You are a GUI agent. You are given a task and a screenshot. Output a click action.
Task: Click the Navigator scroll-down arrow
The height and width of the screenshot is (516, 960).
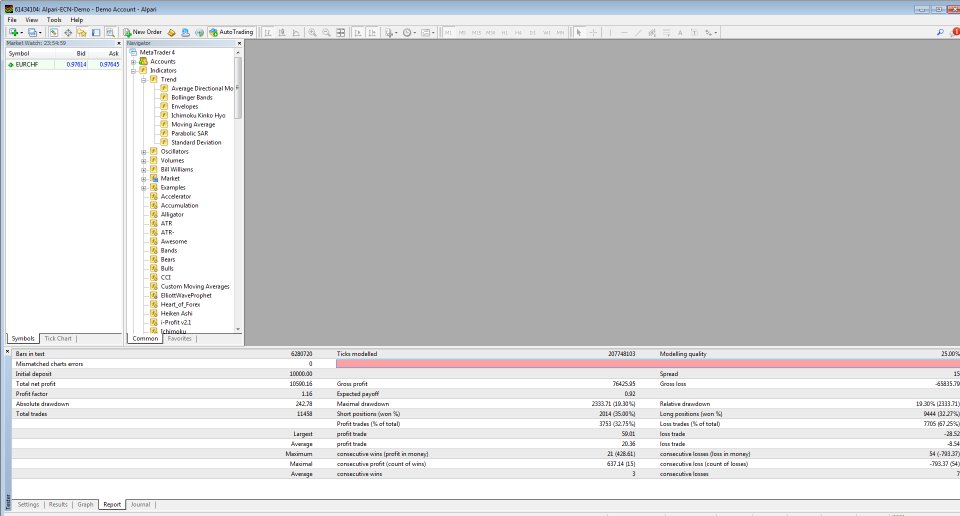coord(238,329)
